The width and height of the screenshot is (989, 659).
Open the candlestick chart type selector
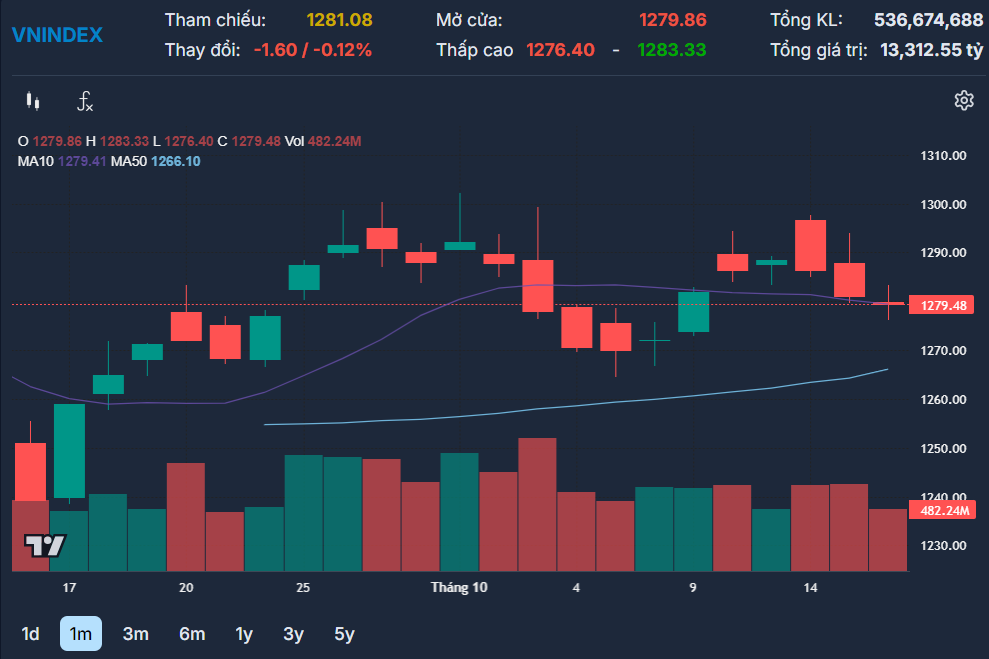[x=33, y=101]
